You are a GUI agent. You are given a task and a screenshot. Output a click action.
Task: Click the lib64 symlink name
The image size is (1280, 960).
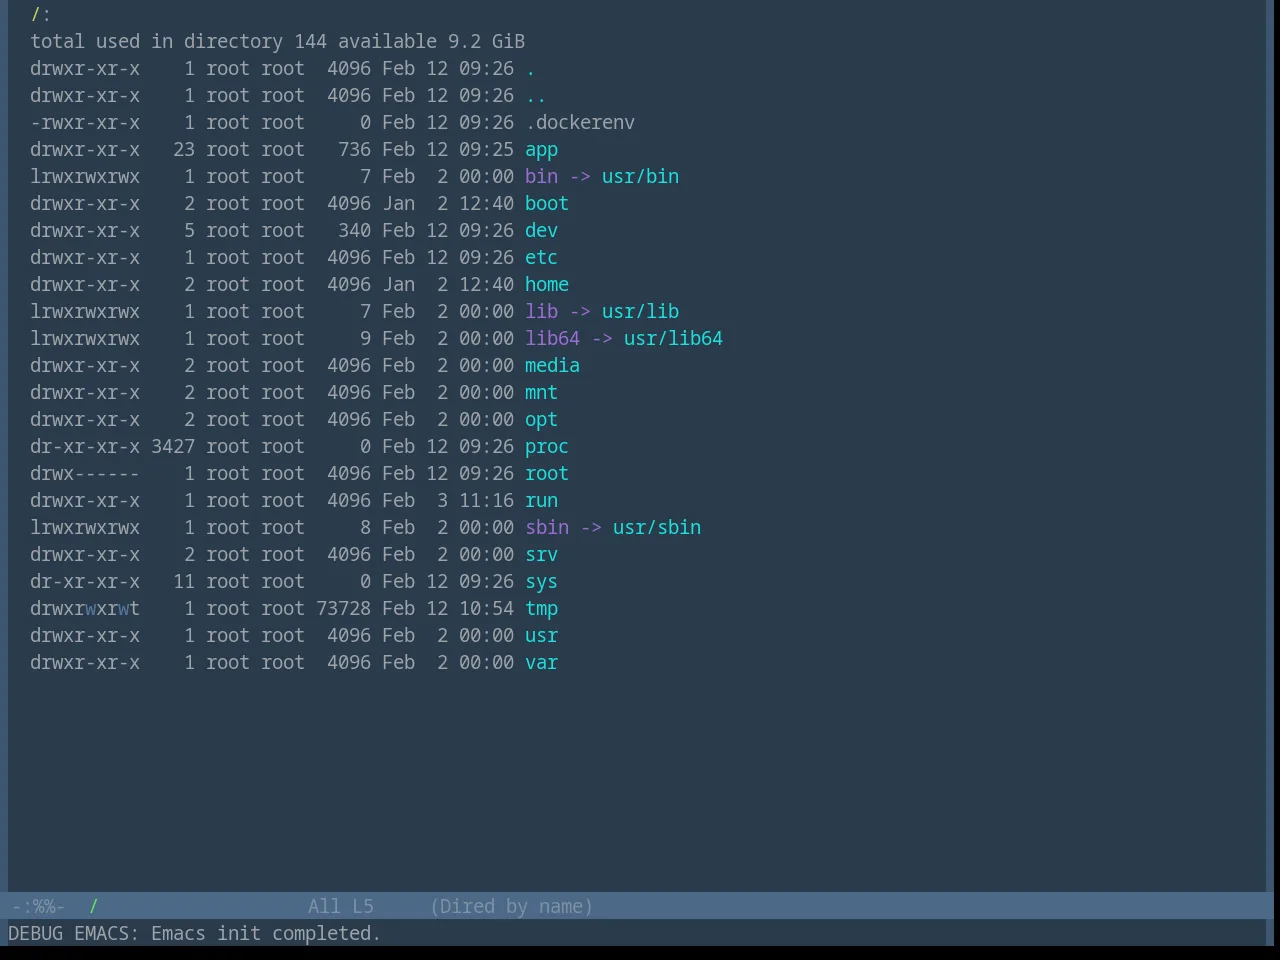pyautogui.click(x=552, y=339)
